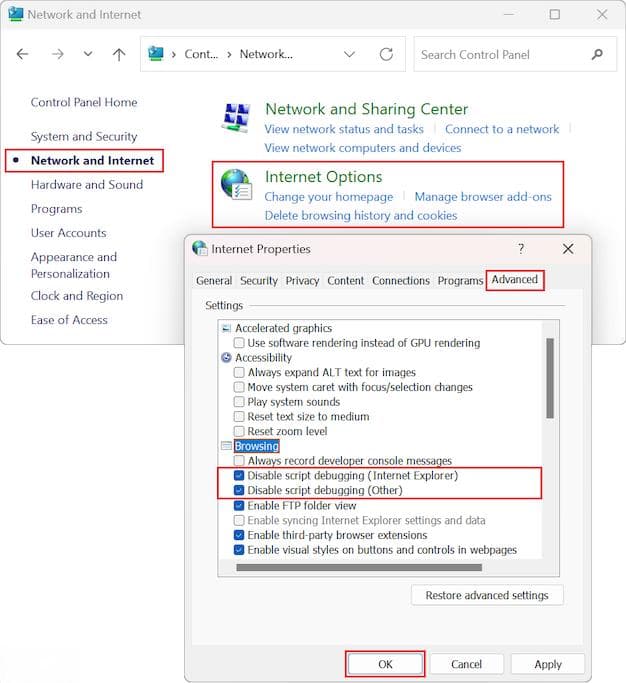Check Always expand ALT text for images
Viewport: 626px width, 683px height.
[239, 372]
